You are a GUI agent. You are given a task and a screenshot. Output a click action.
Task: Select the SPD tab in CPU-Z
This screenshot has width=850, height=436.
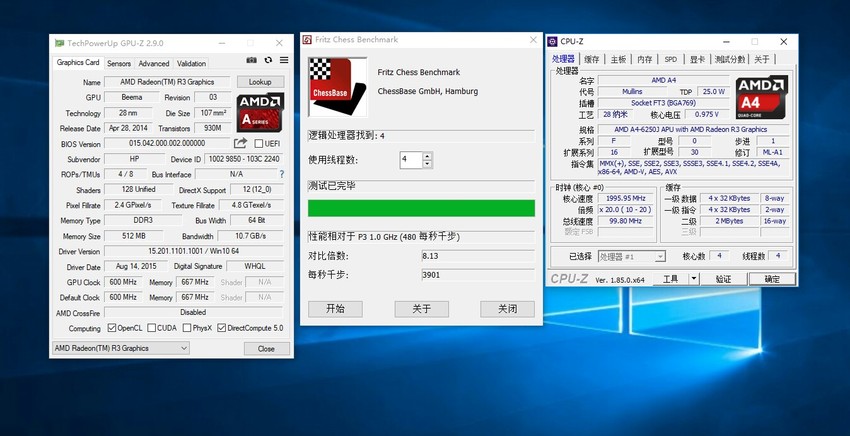tap(671, 59)
